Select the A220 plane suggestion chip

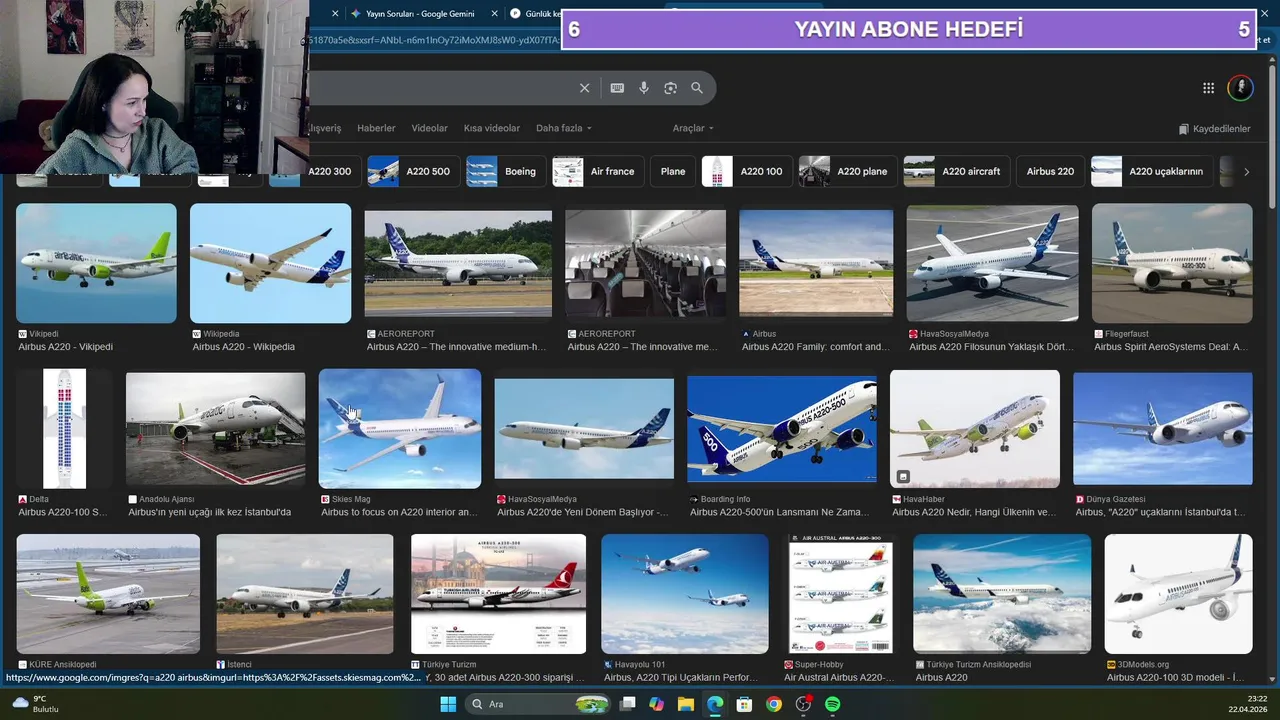click(846, 171)
